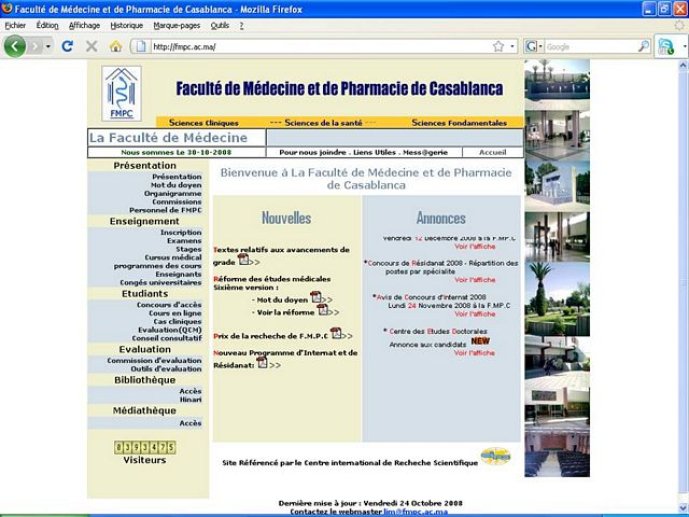Click Voir l'affiche under Concours d'Internat

tap(475, 314)
